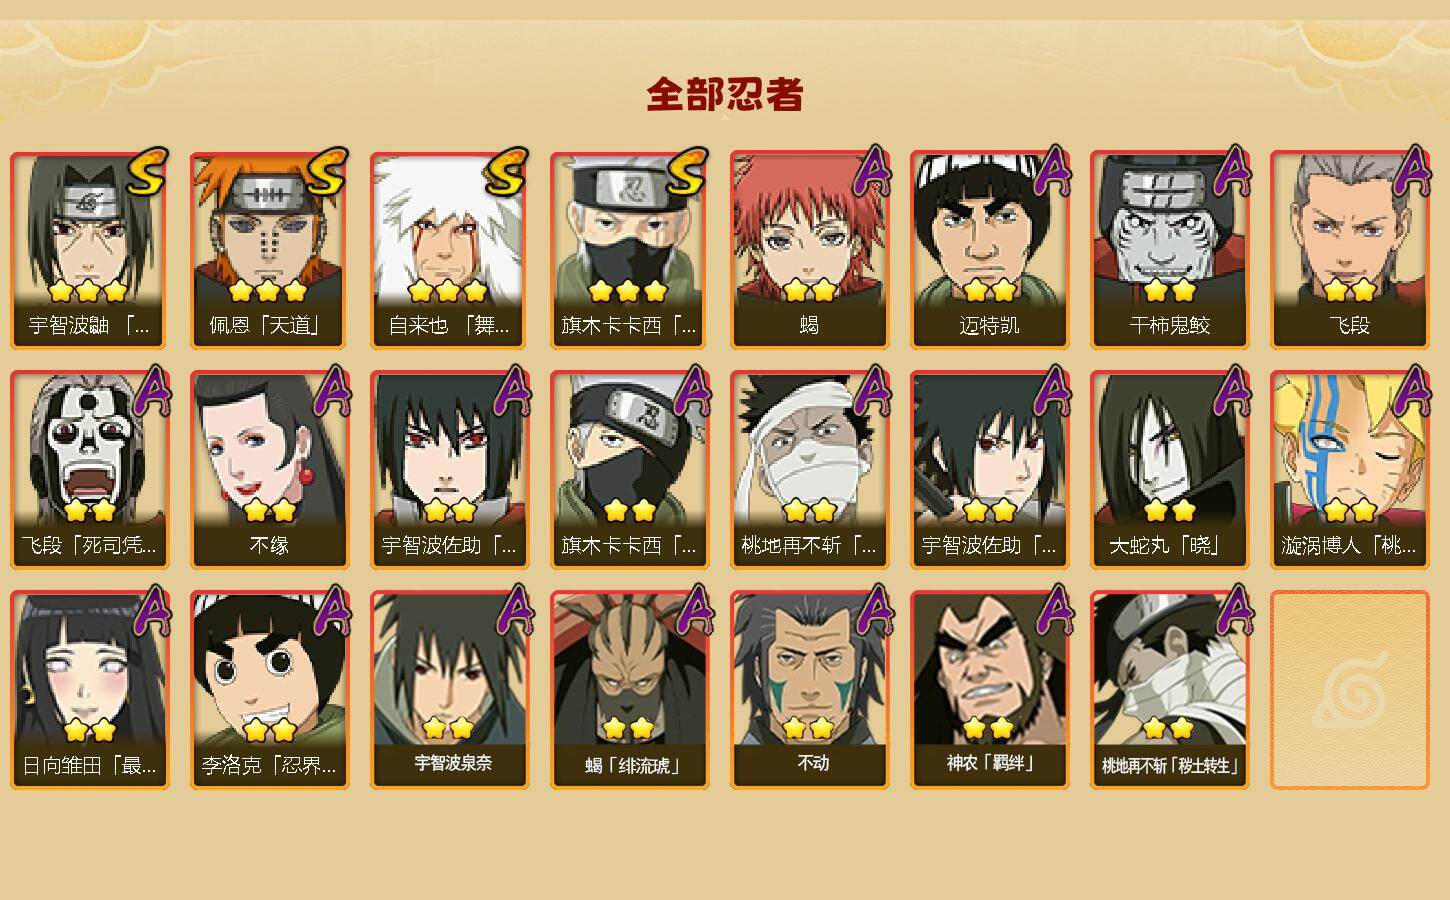1450x900 pixels.
Task: Click the 李洛克「忍界...」 ninja card
Action: click(269, 690)
